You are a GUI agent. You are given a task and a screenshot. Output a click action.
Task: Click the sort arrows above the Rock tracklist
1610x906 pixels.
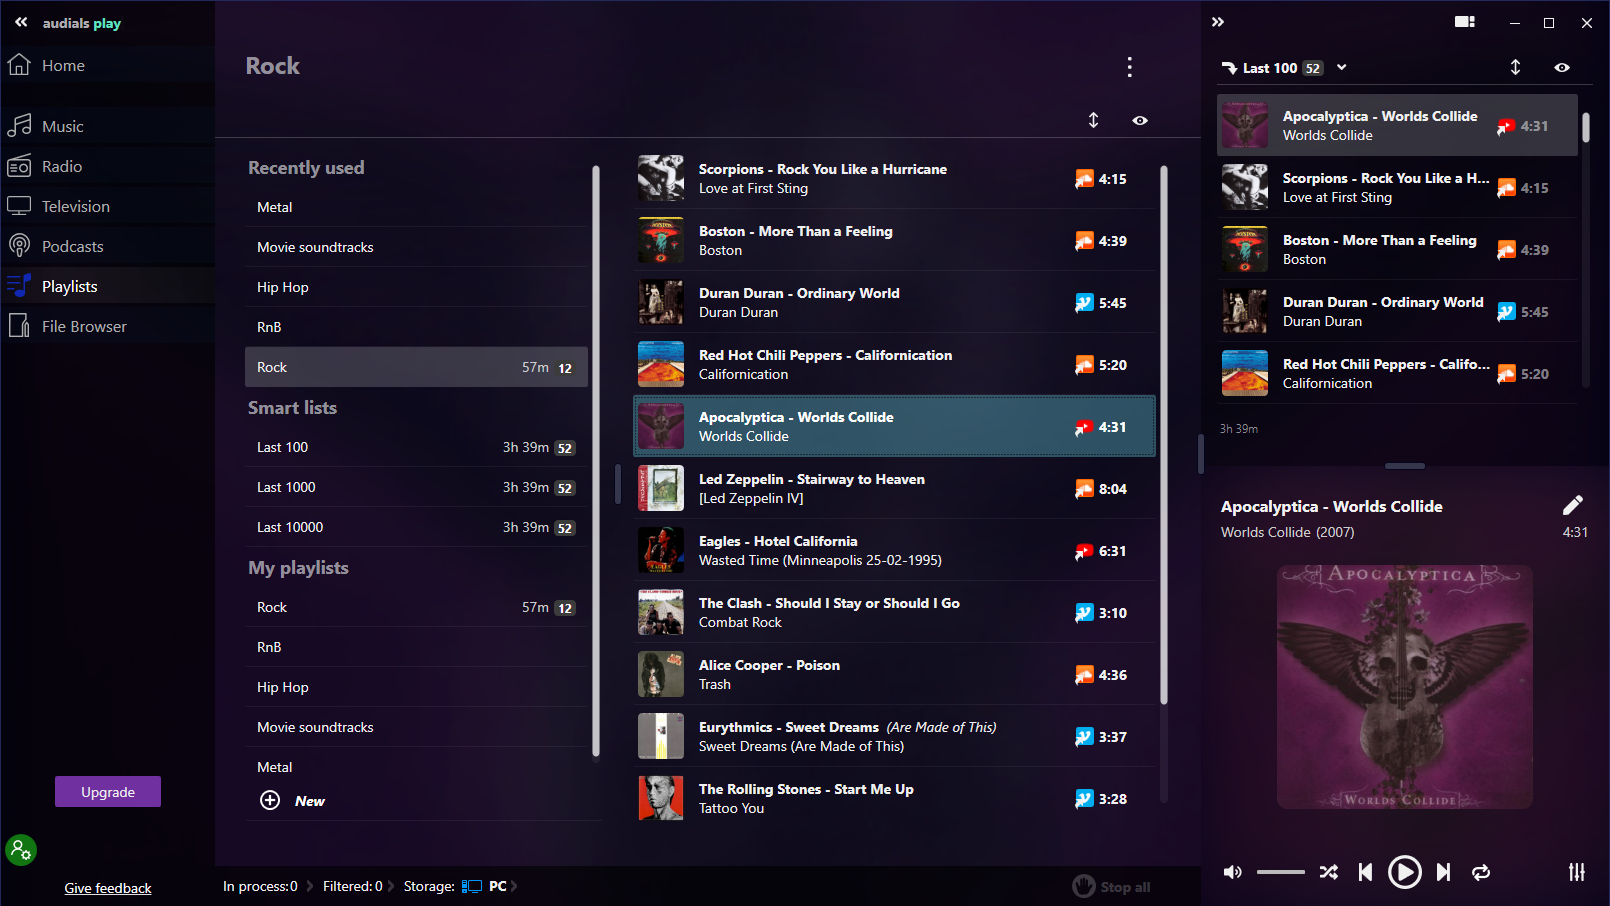1094,120
